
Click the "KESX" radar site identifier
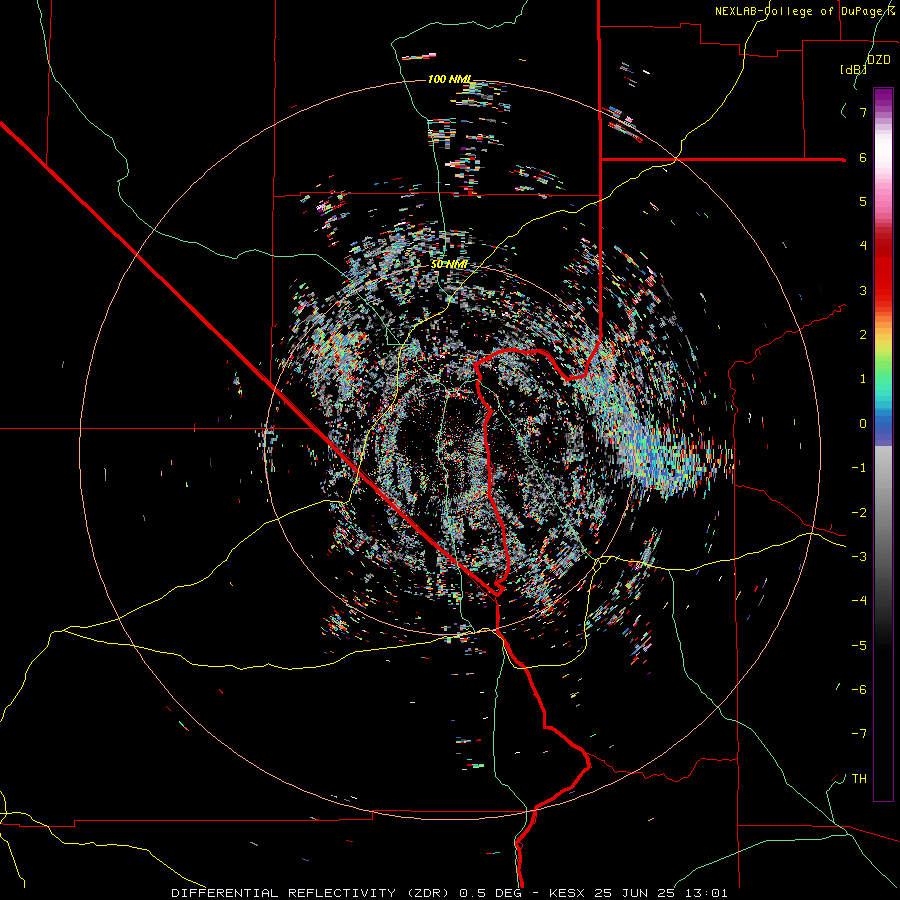click(x=567, y=893)
